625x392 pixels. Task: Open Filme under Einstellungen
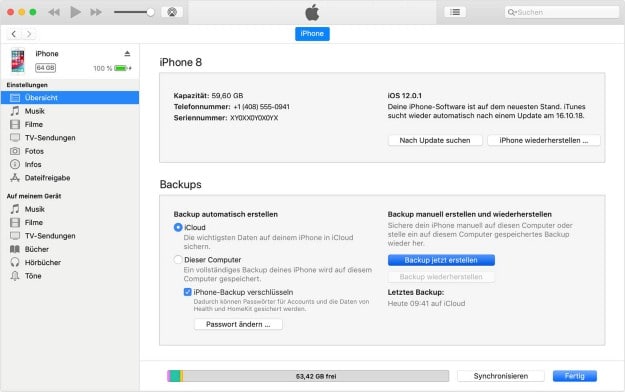(x=70, y=124)
